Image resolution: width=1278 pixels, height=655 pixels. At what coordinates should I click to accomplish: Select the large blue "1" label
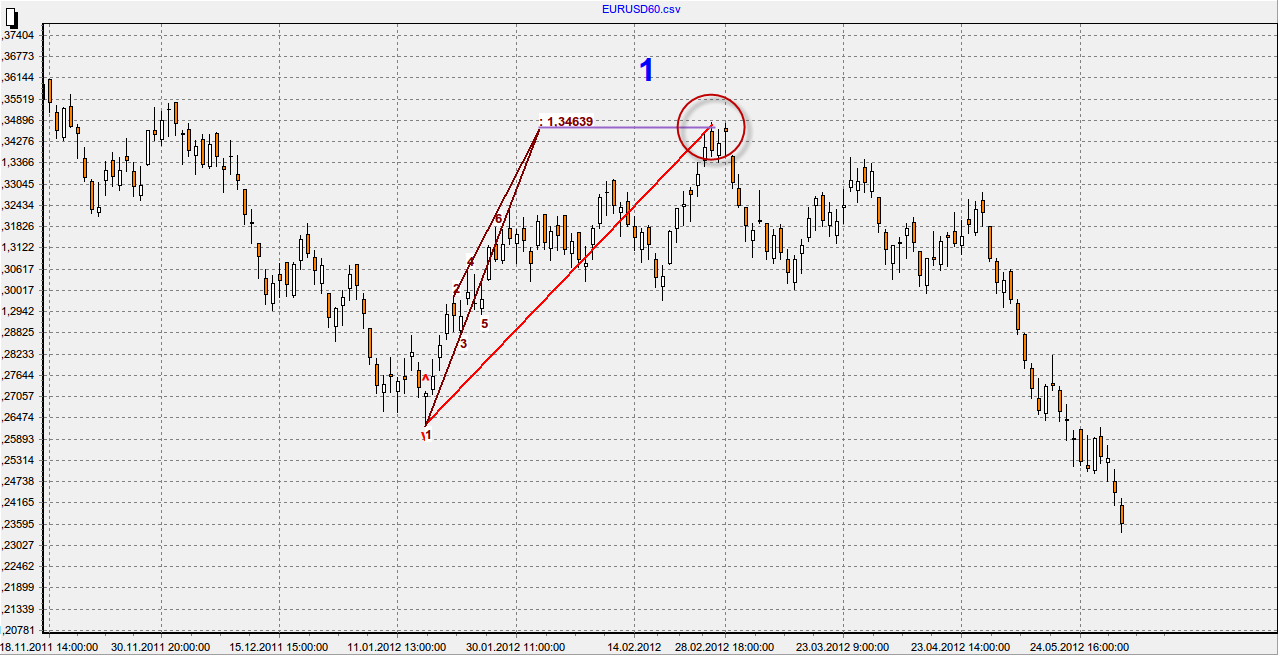pos(647,70)
